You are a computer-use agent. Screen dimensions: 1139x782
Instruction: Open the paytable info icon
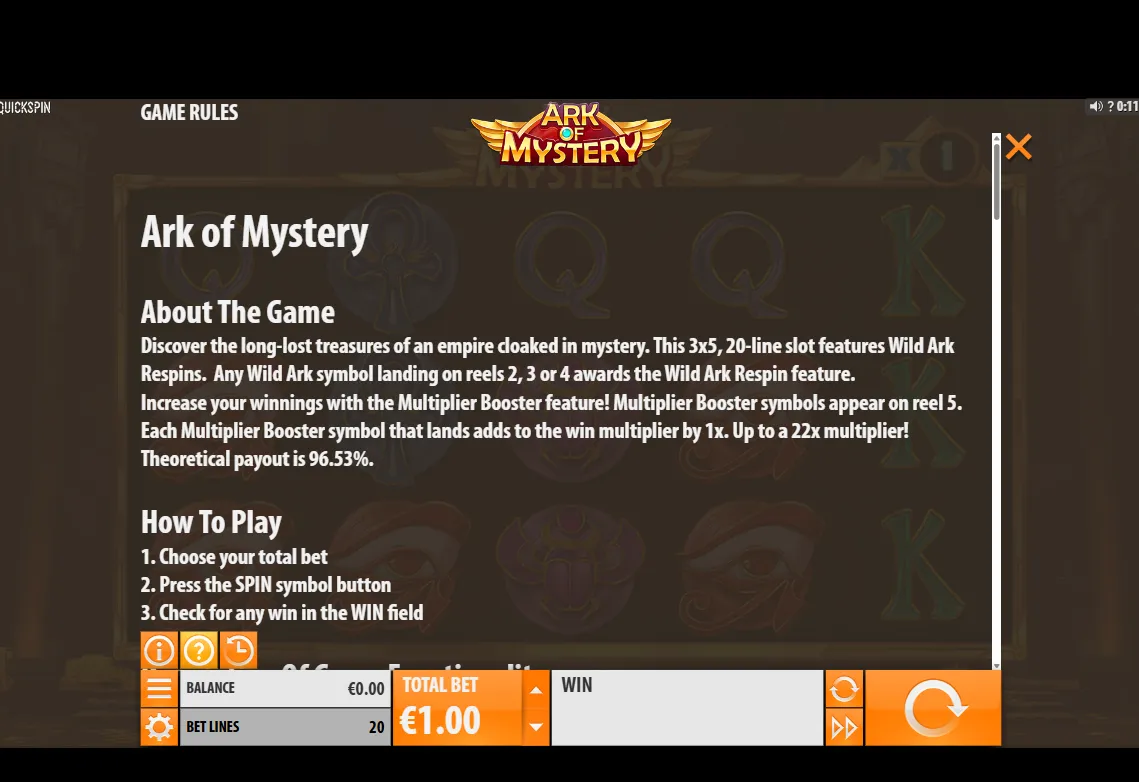[x=159, y=650]
